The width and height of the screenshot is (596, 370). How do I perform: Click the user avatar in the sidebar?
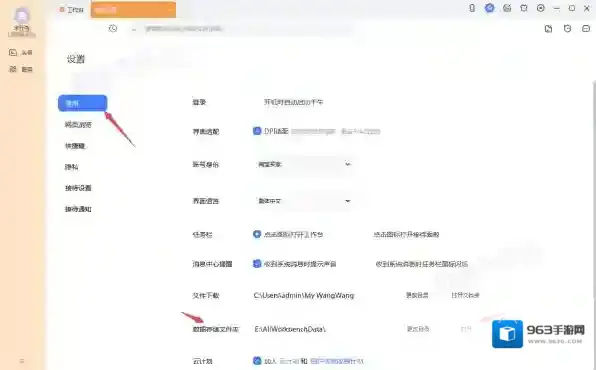pos(22,16)
